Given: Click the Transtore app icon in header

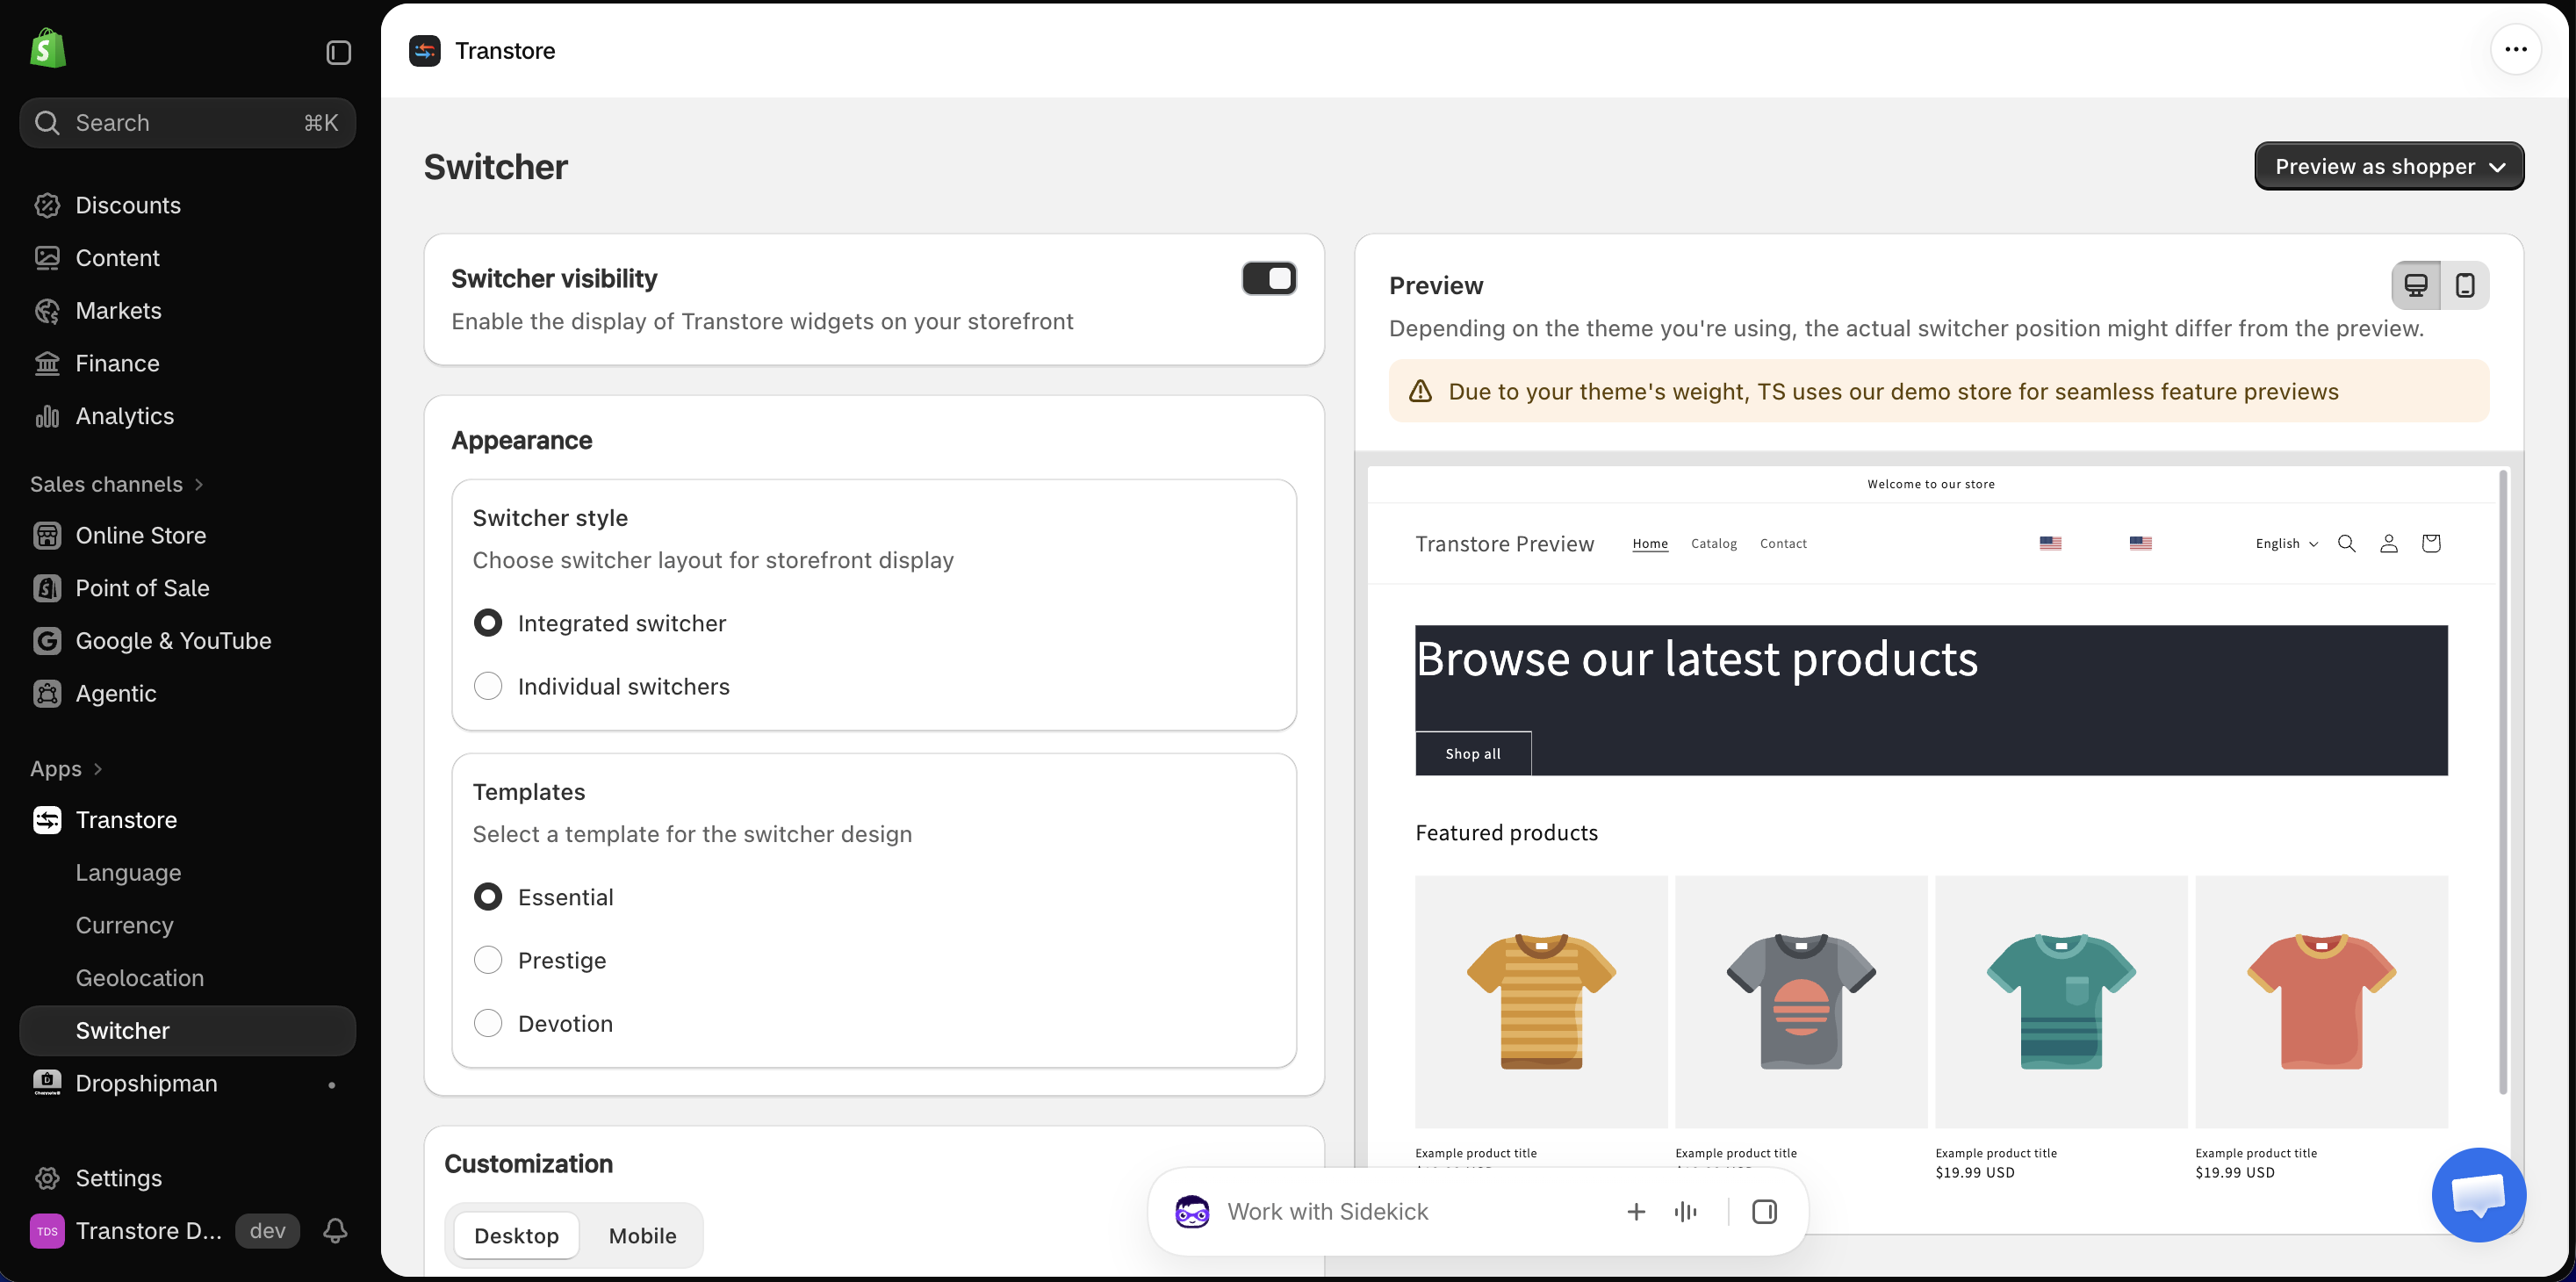Looking at the screenshot, I should [425, 51].
